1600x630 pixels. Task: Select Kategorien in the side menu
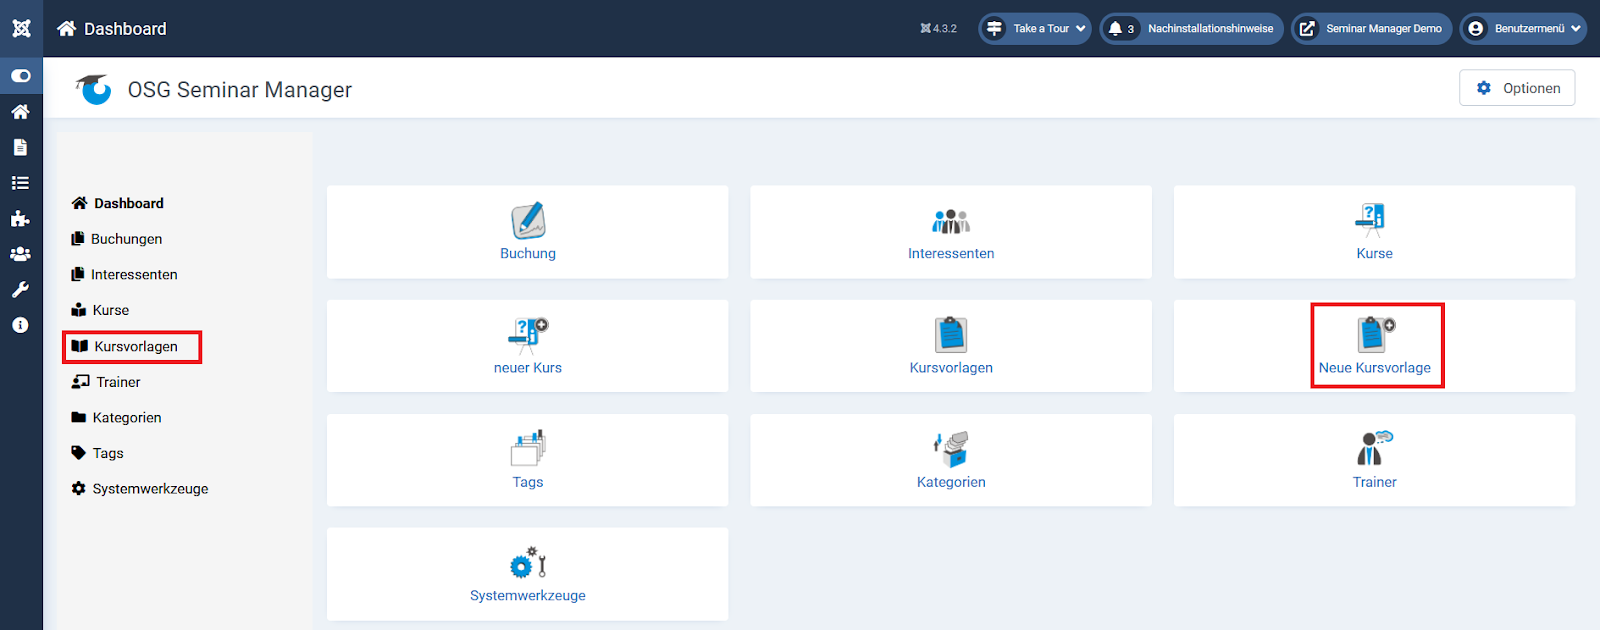click(x=117, y=417)
